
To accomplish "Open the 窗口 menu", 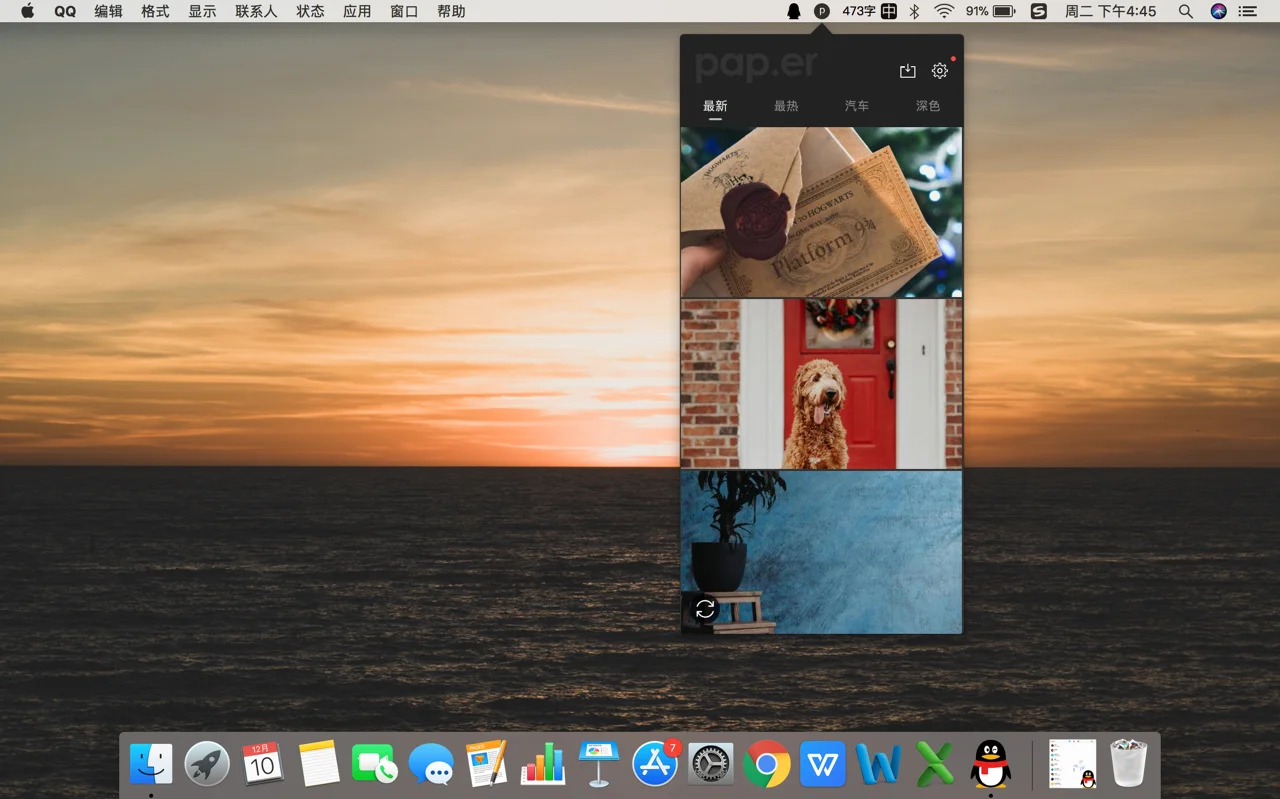I will (x=404, y=11).
